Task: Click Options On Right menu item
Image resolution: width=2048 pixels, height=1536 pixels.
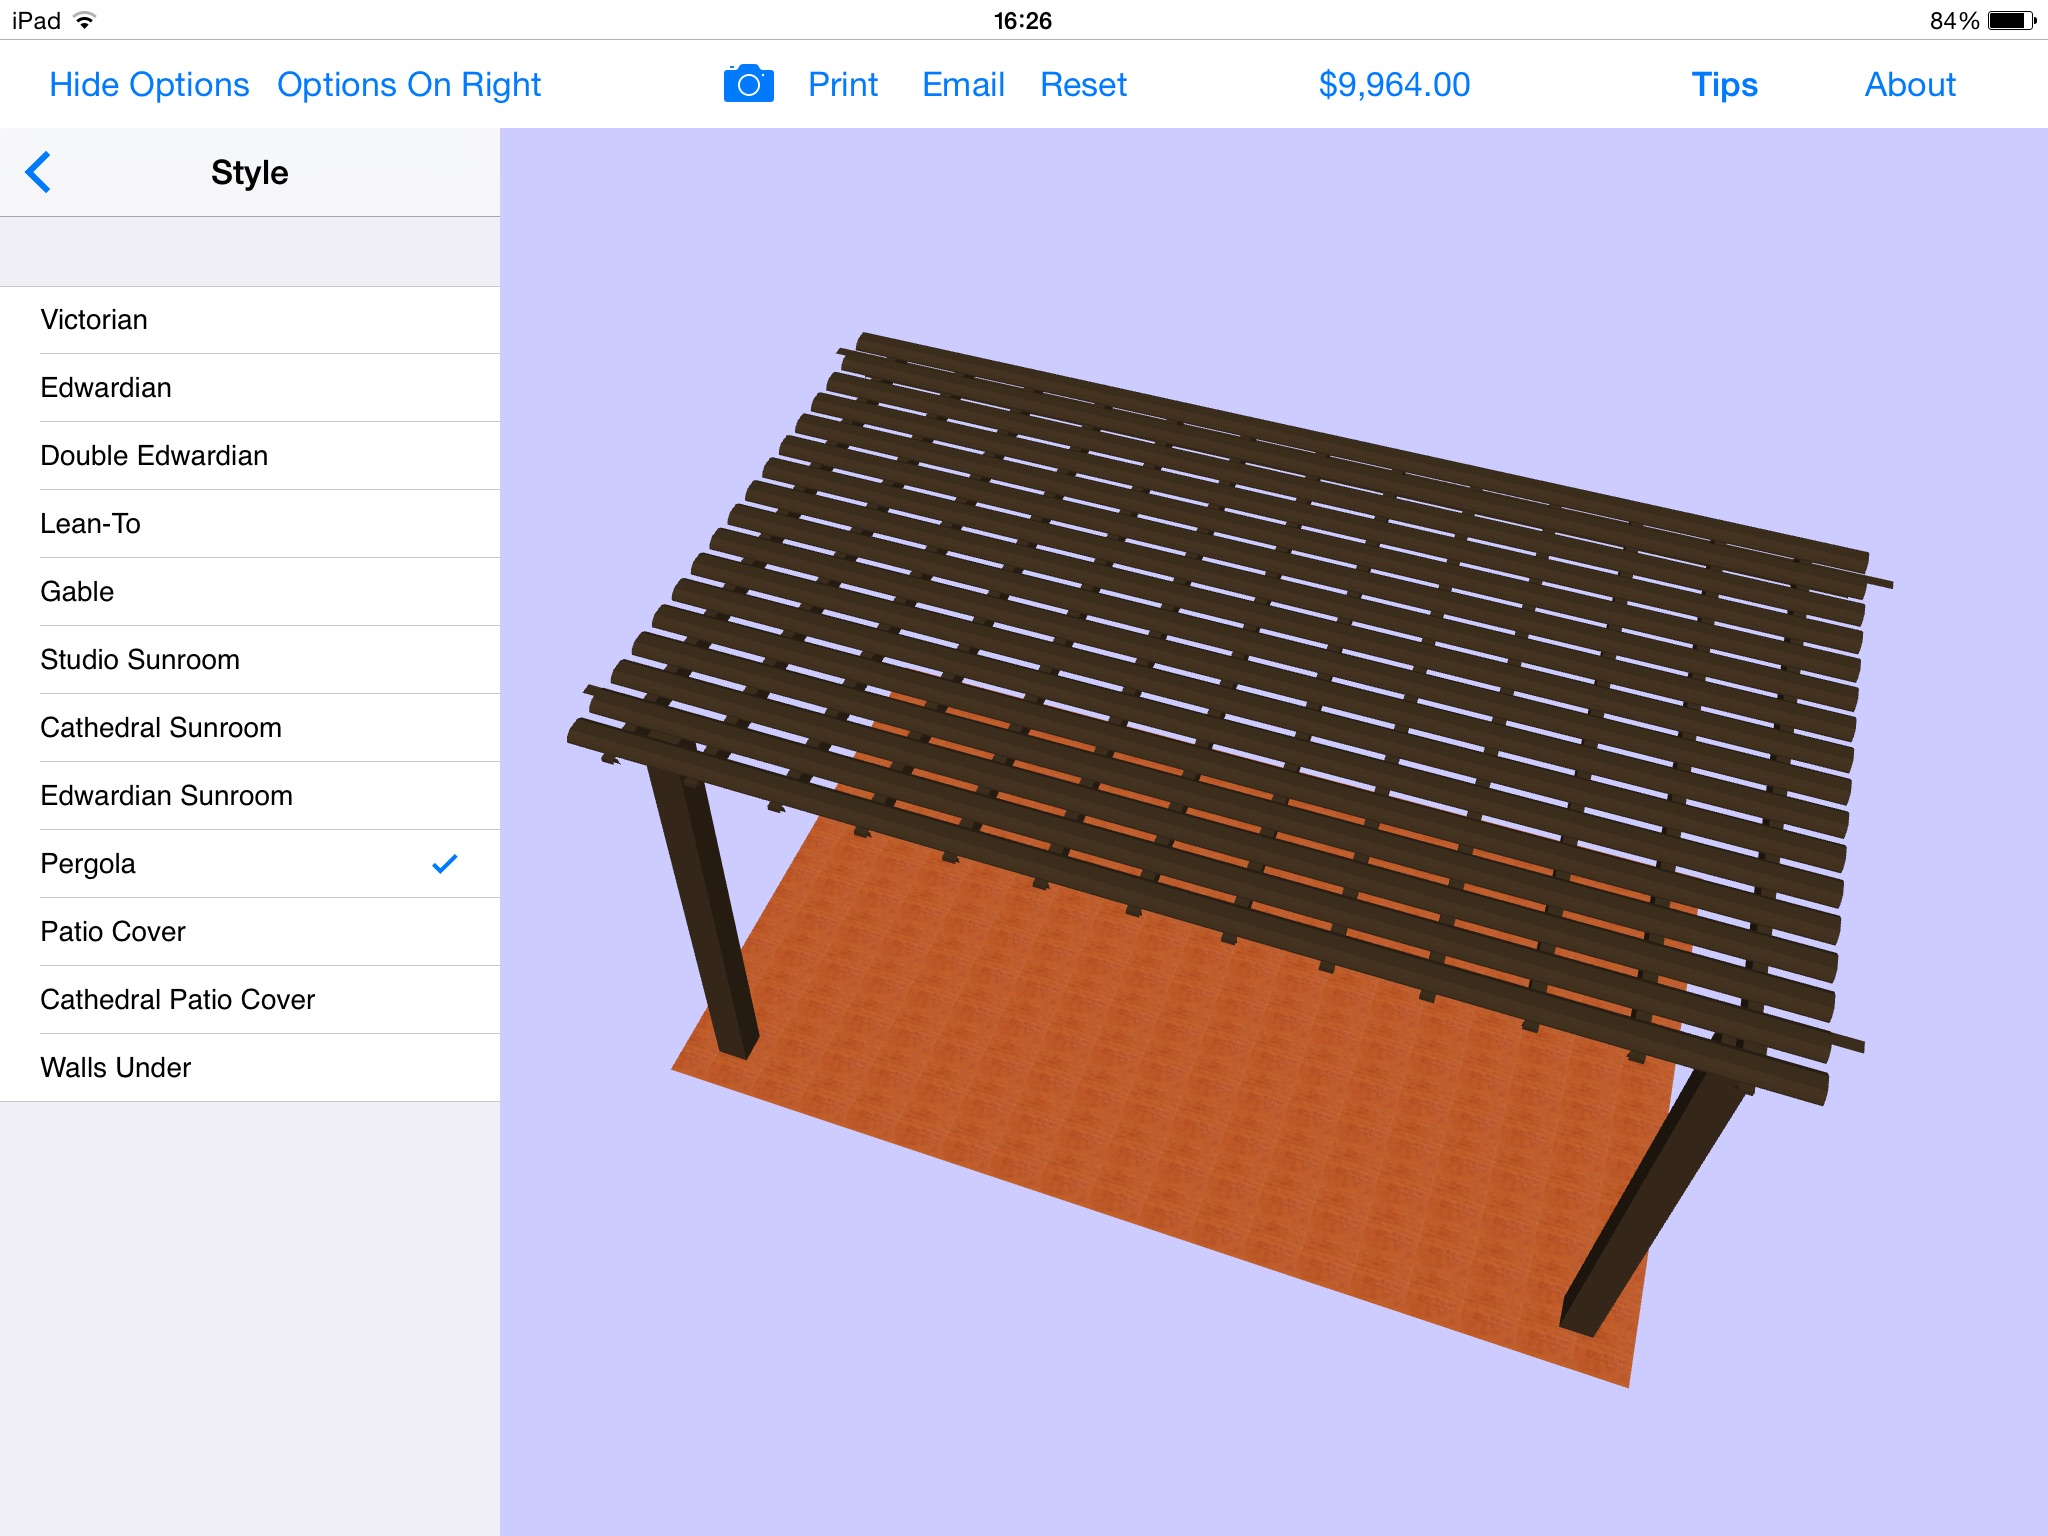Action: click(408, 82)
